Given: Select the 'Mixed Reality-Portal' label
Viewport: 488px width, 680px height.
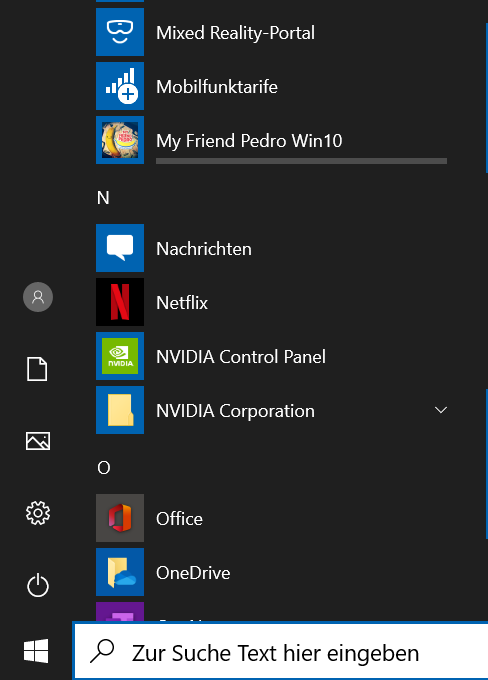Looking at the screenshot, I should pos(236,33).
